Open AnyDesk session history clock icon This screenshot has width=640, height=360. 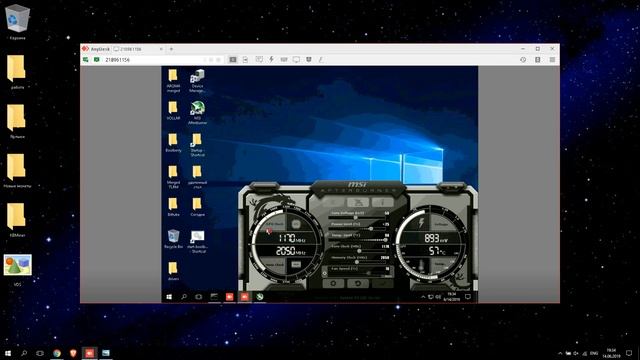coord(523,60)
